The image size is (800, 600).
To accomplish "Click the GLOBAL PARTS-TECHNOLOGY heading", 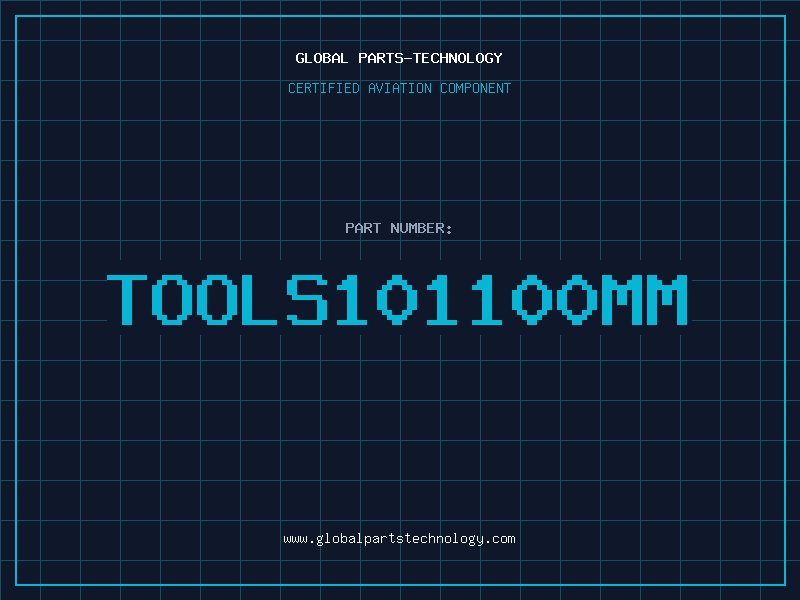I will (399, 58).
